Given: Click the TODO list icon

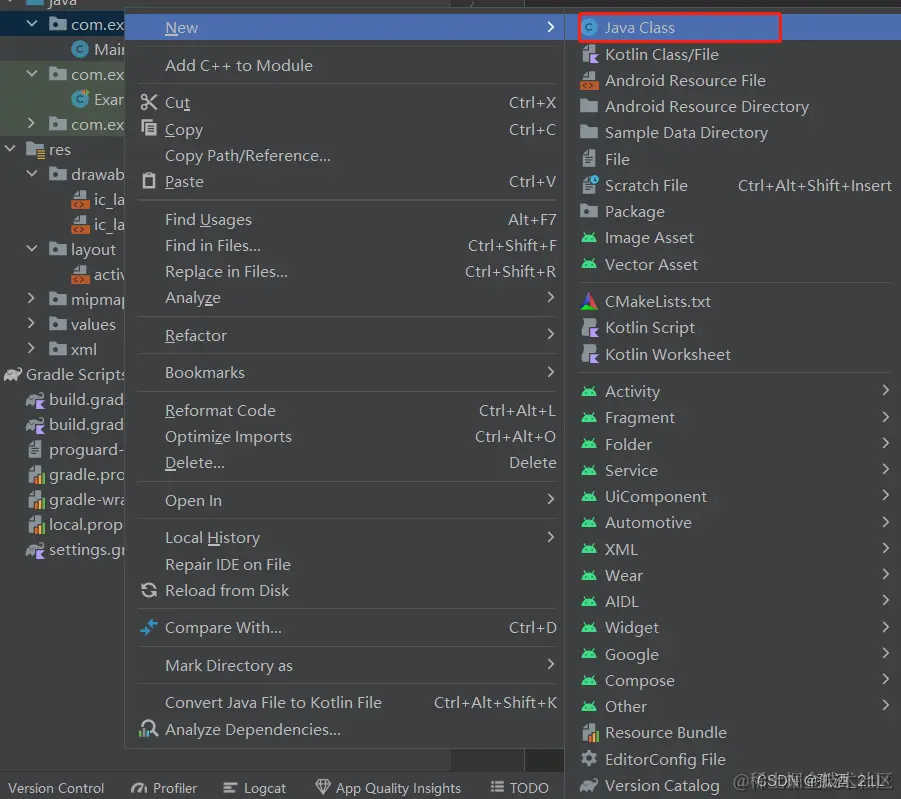Looking at the screenshot, I should coord(498,787).
